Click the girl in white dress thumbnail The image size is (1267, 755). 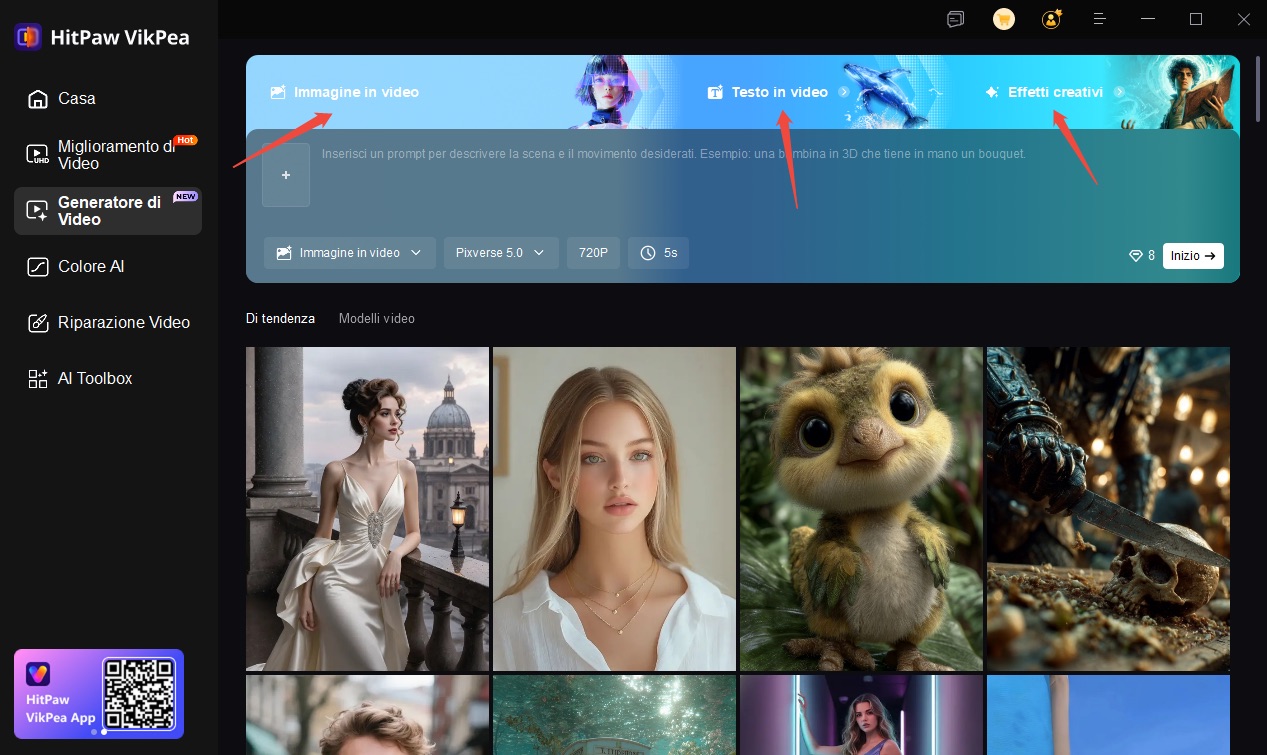pos(367,508)
